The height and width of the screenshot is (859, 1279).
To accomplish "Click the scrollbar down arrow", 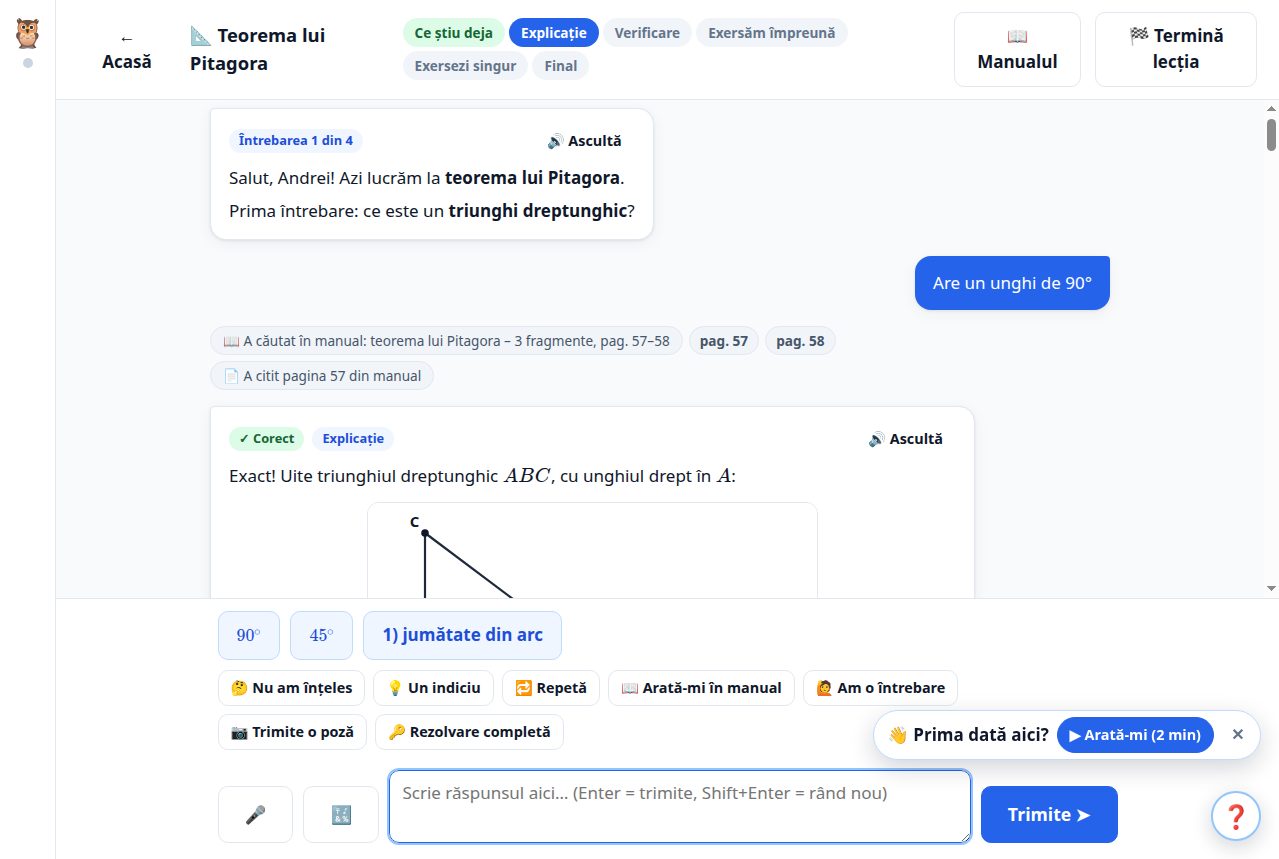I will click(x=1272, y=588).
